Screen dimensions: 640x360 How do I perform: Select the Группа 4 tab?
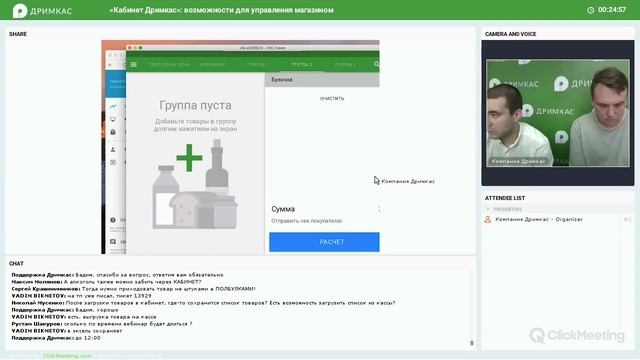pos(345,64)
